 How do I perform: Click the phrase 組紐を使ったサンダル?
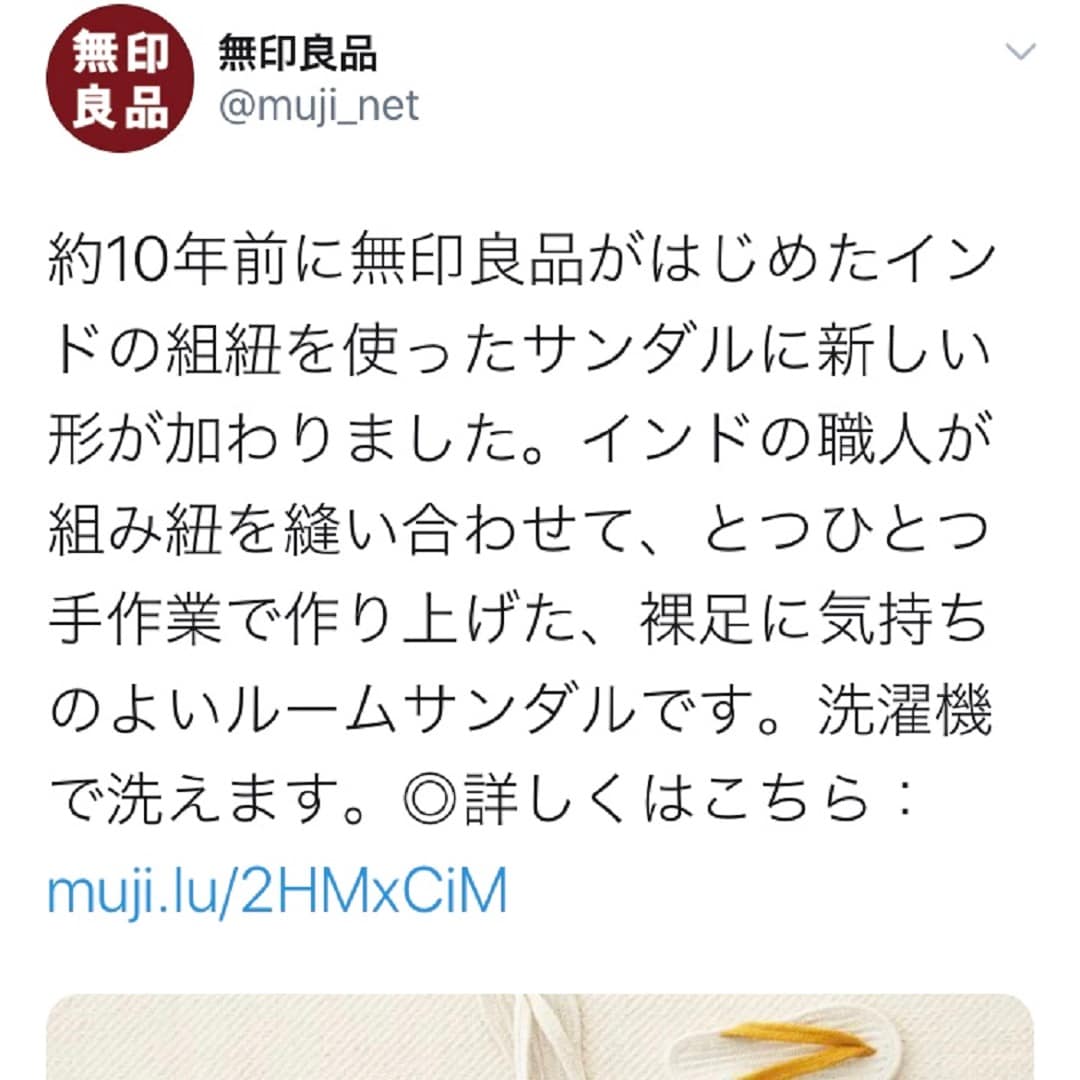tap(459, 351)
